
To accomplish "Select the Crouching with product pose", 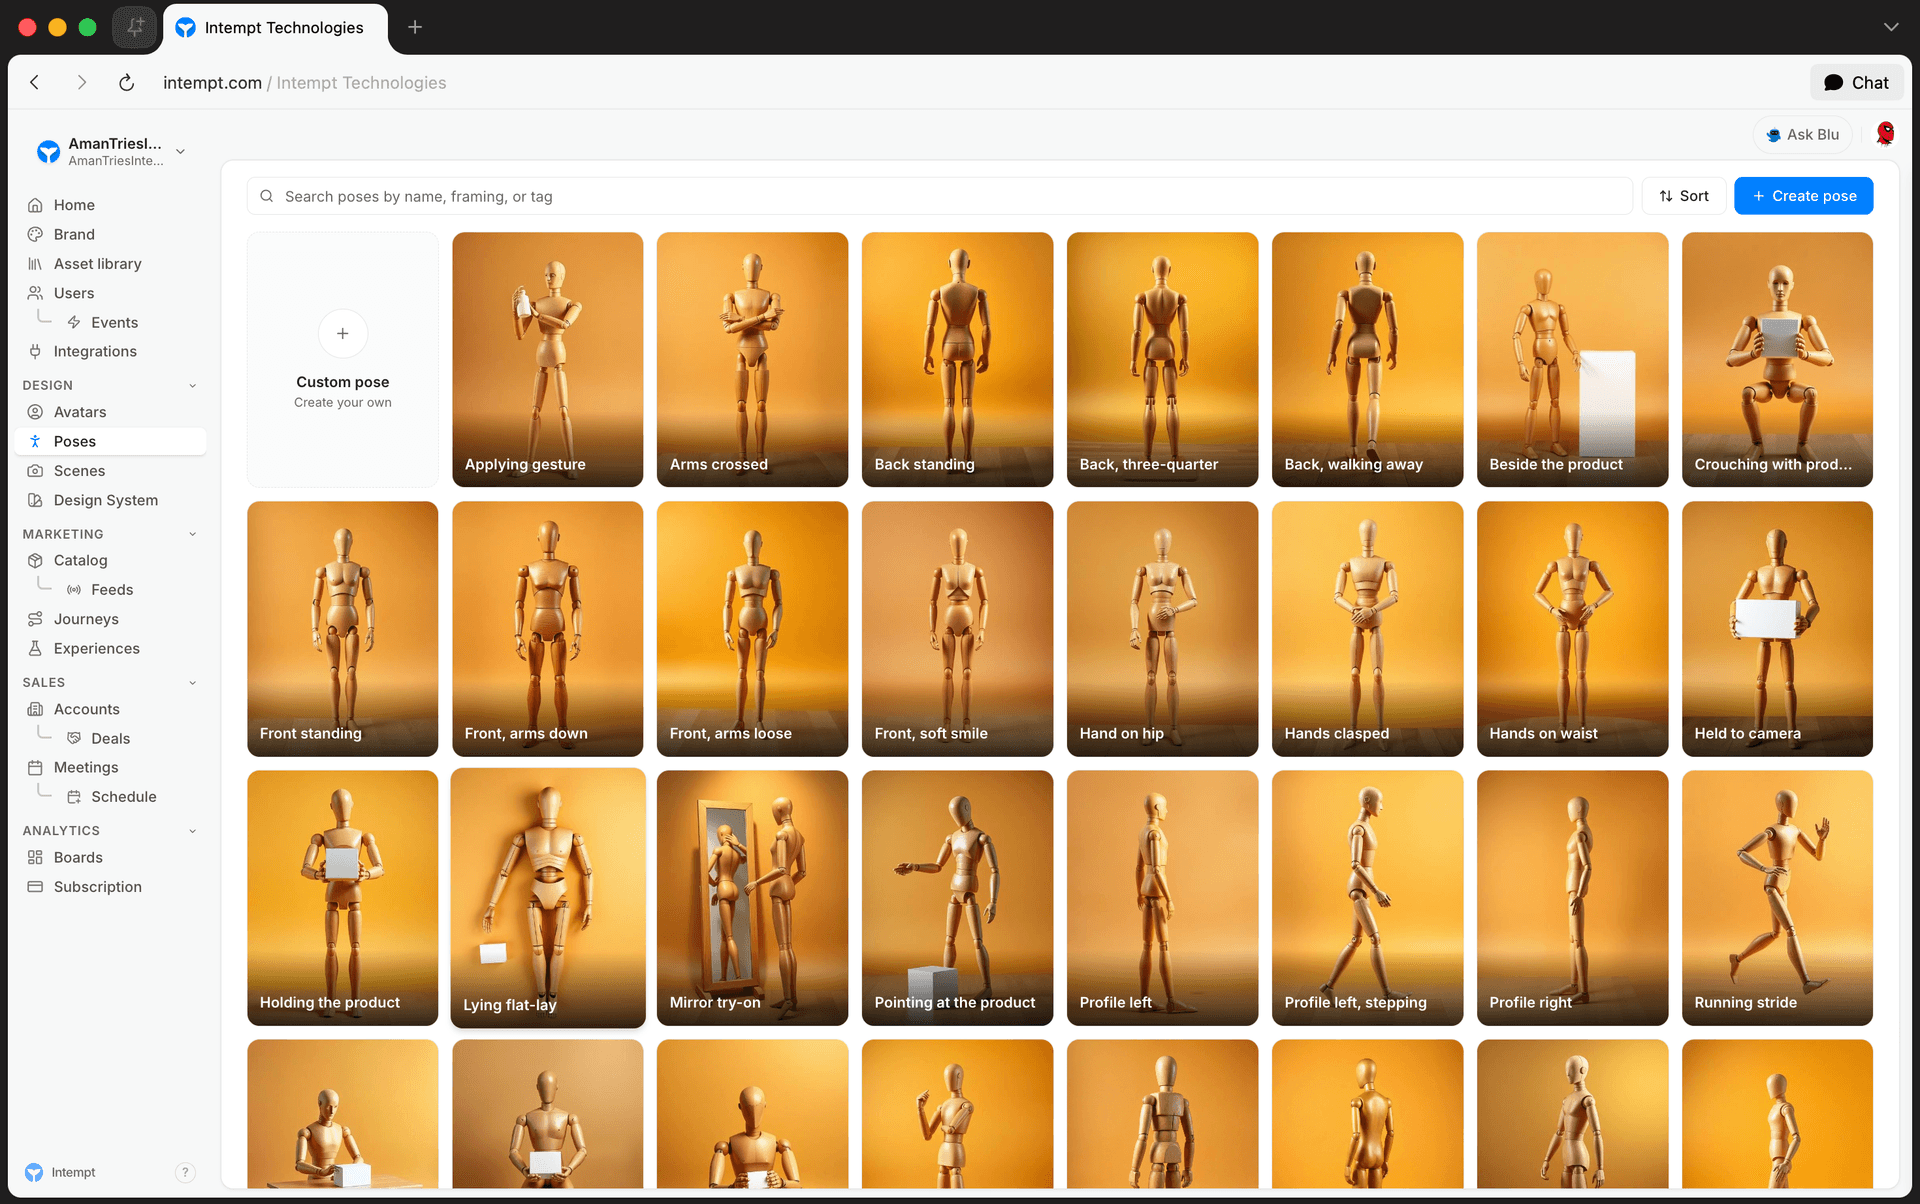I will [1778, 360].
